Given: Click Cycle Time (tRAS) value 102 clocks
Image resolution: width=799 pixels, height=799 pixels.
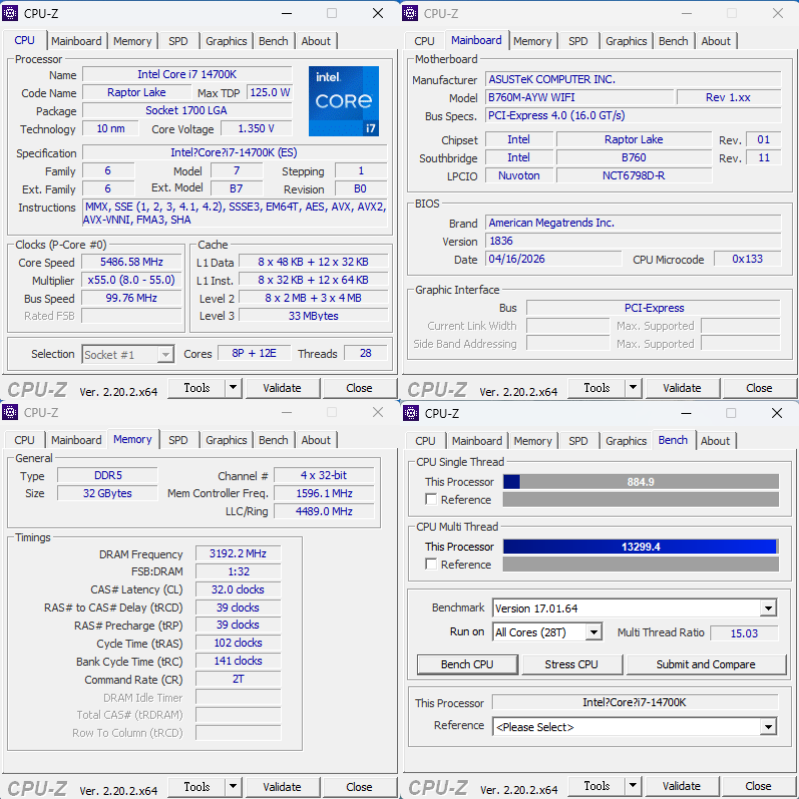Looking at the screenshot, I should pos(238,643).
